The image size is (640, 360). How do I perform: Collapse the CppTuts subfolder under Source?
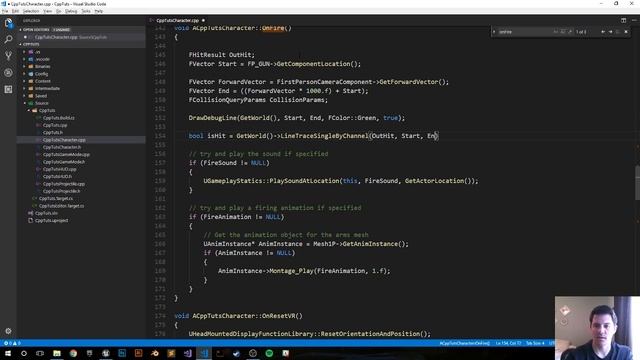(x=47, y=111)
